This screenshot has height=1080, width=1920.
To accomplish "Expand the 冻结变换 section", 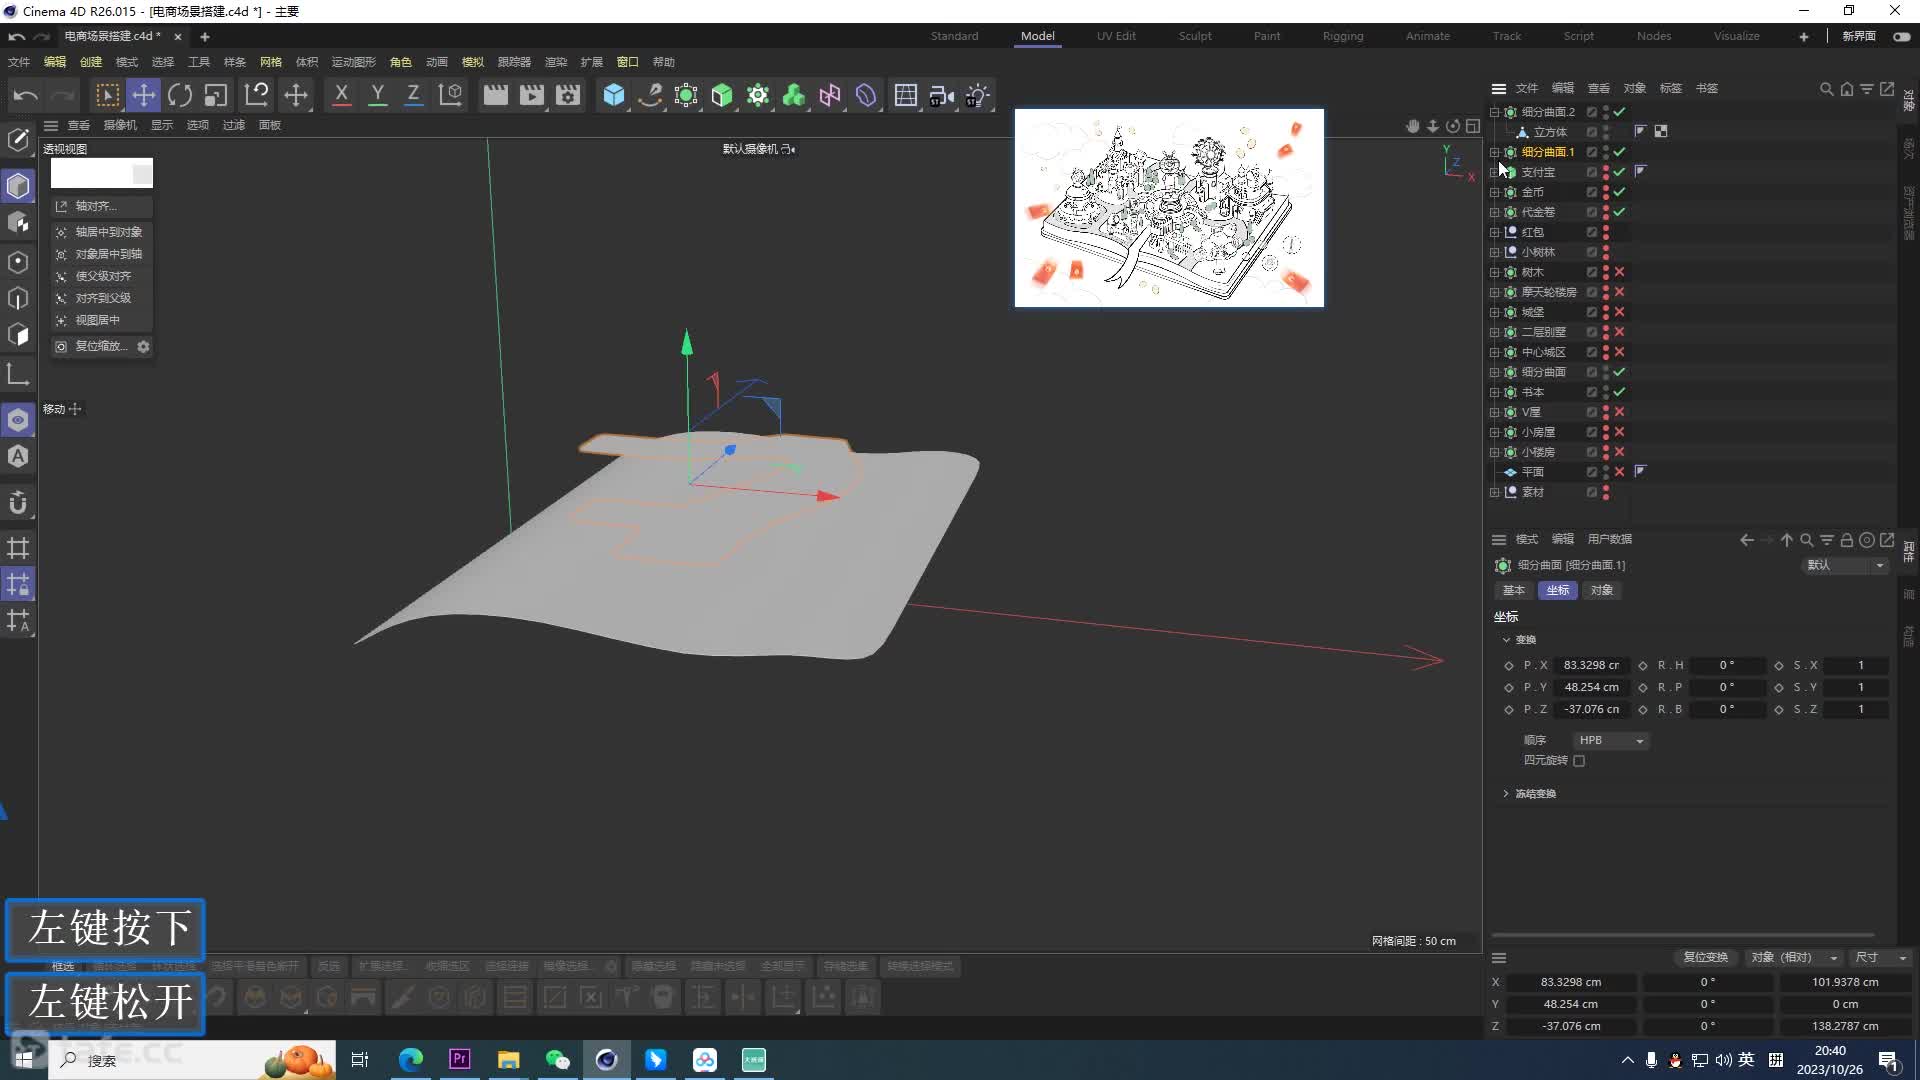I will pyautogui.click(x=1506, y=794).
